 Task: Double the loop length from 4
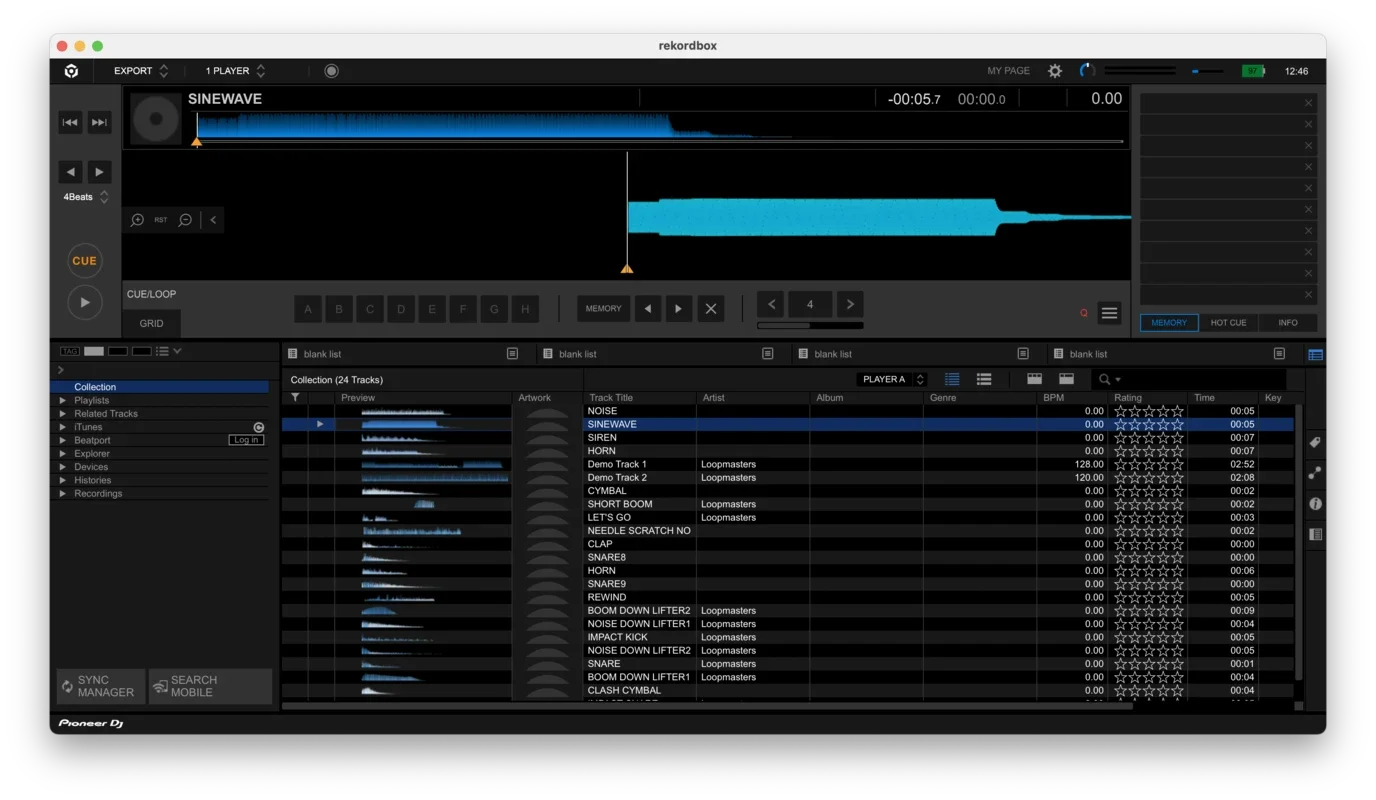coord(850,304)
